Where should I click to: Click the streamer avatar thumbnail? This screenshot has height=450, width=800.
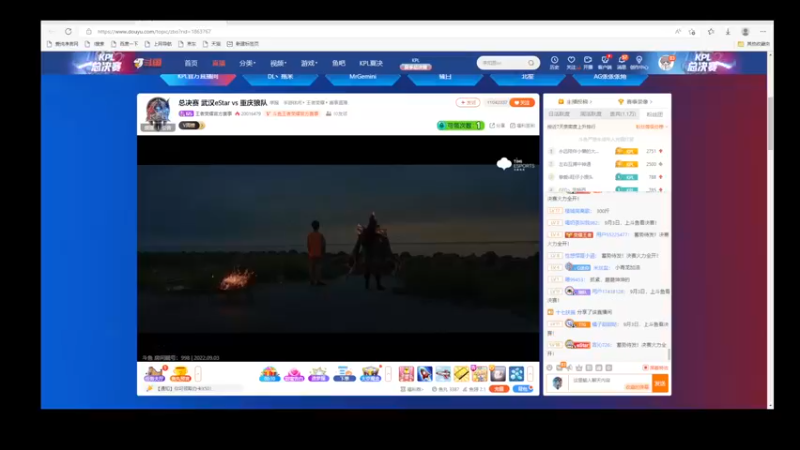pos(158,112)
